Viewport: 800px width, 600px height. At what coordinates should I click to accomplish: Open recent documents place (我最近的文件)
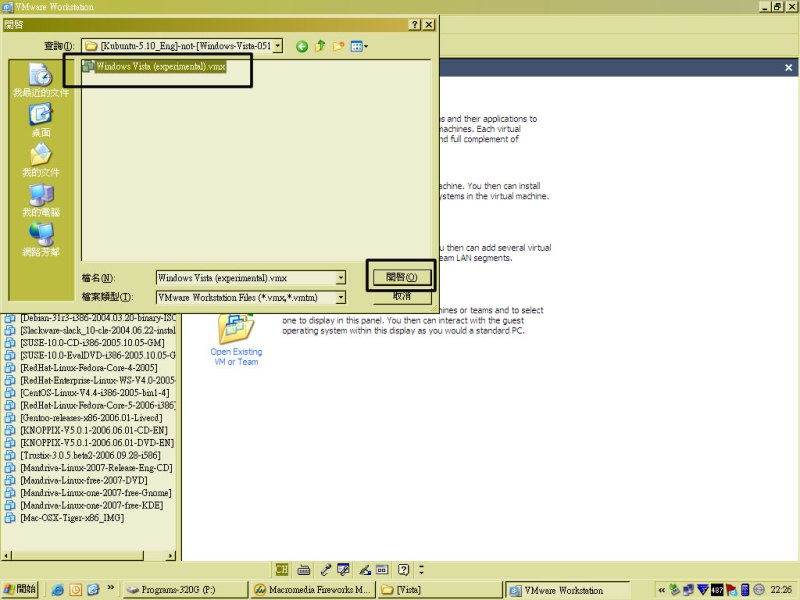click(x=41, y=80)
